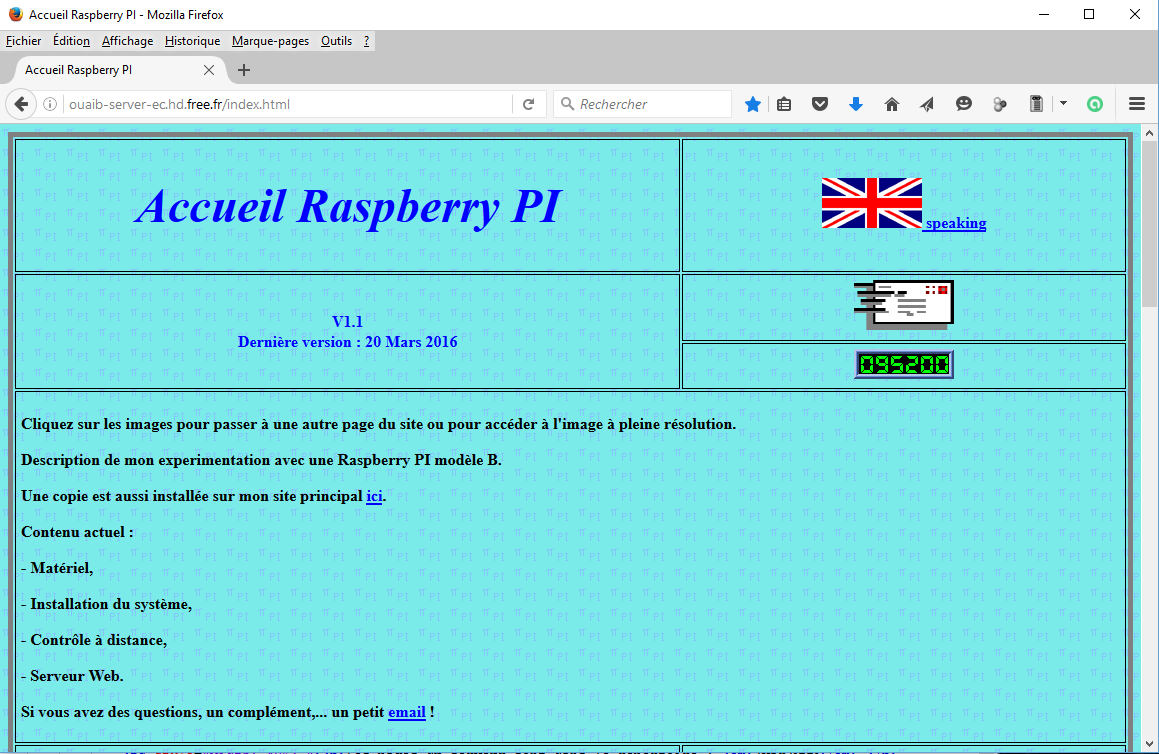Click the site information icon in address bar

click(x=49, y=103)
